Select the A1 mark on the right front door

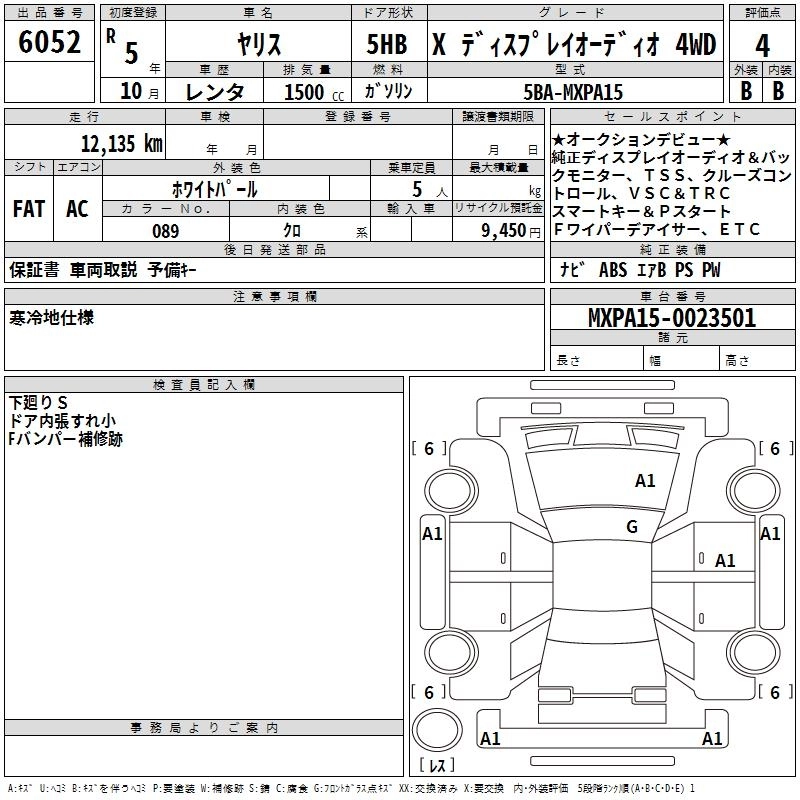(x=724, y=561)
